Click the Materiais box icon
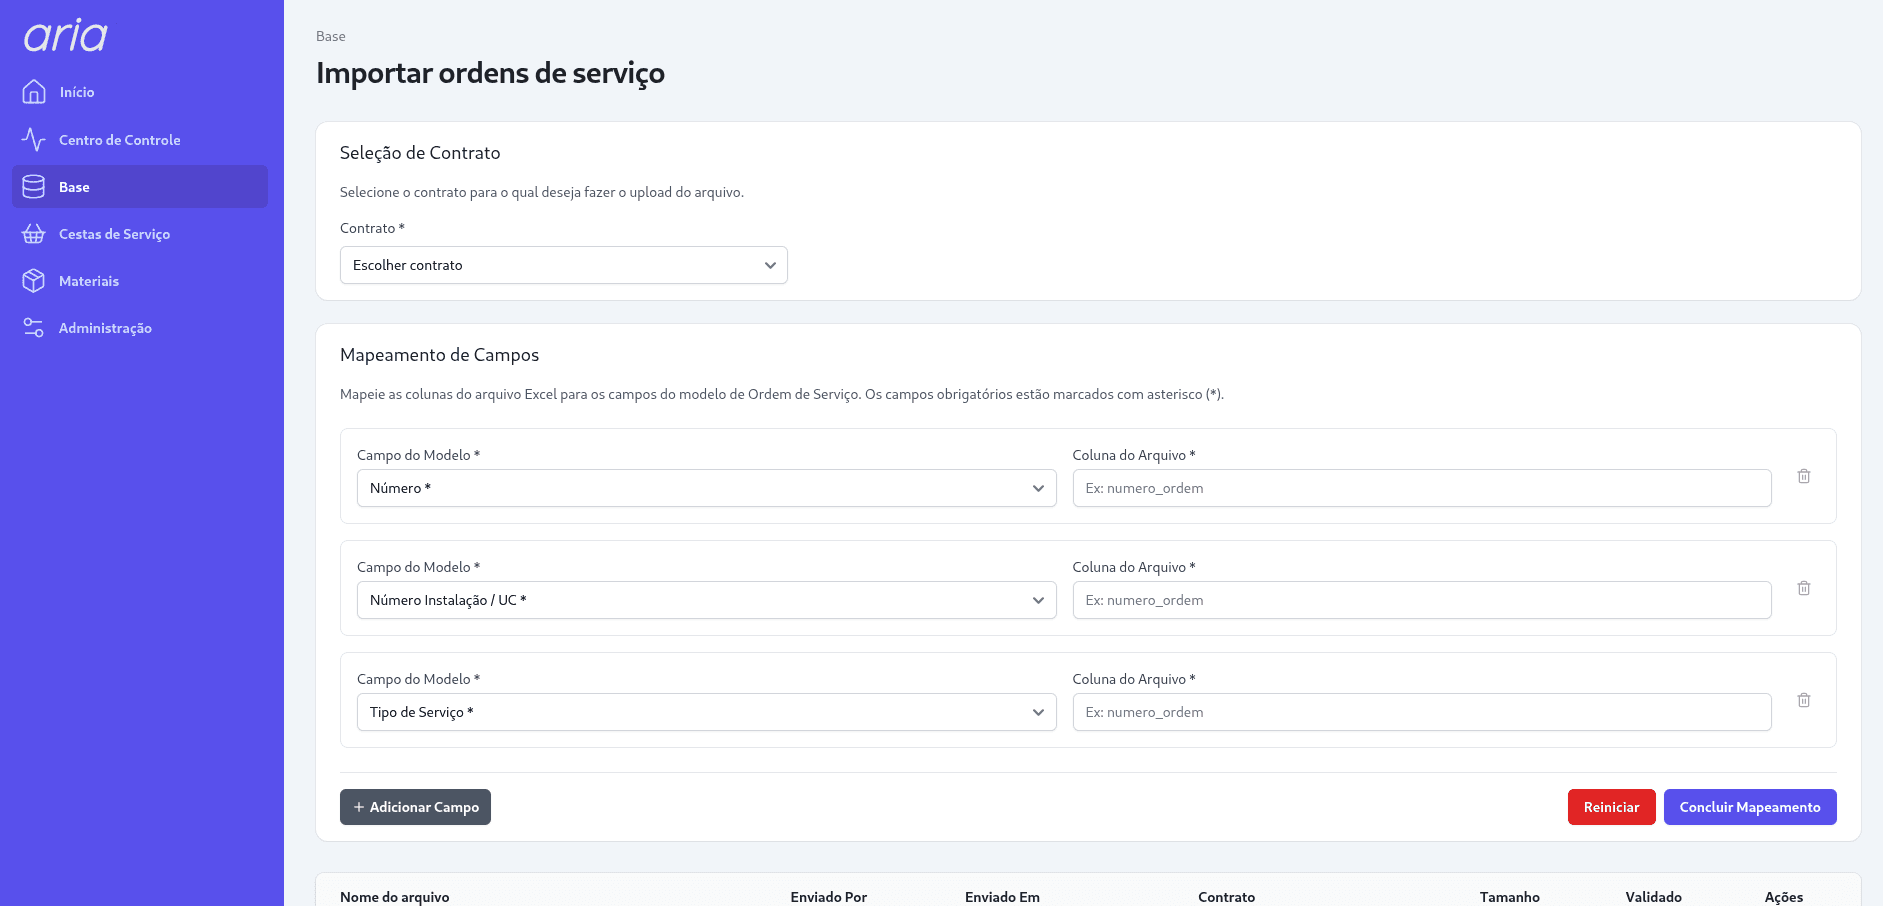The width and height of the screenshot is (1883, 906). point(34,281)
